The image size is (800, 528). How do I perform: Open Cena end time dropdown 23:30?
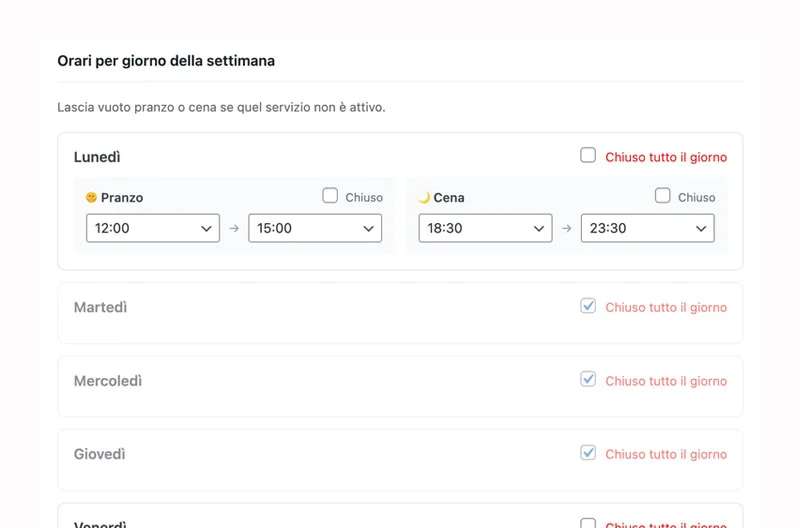(x=647, y=228)
